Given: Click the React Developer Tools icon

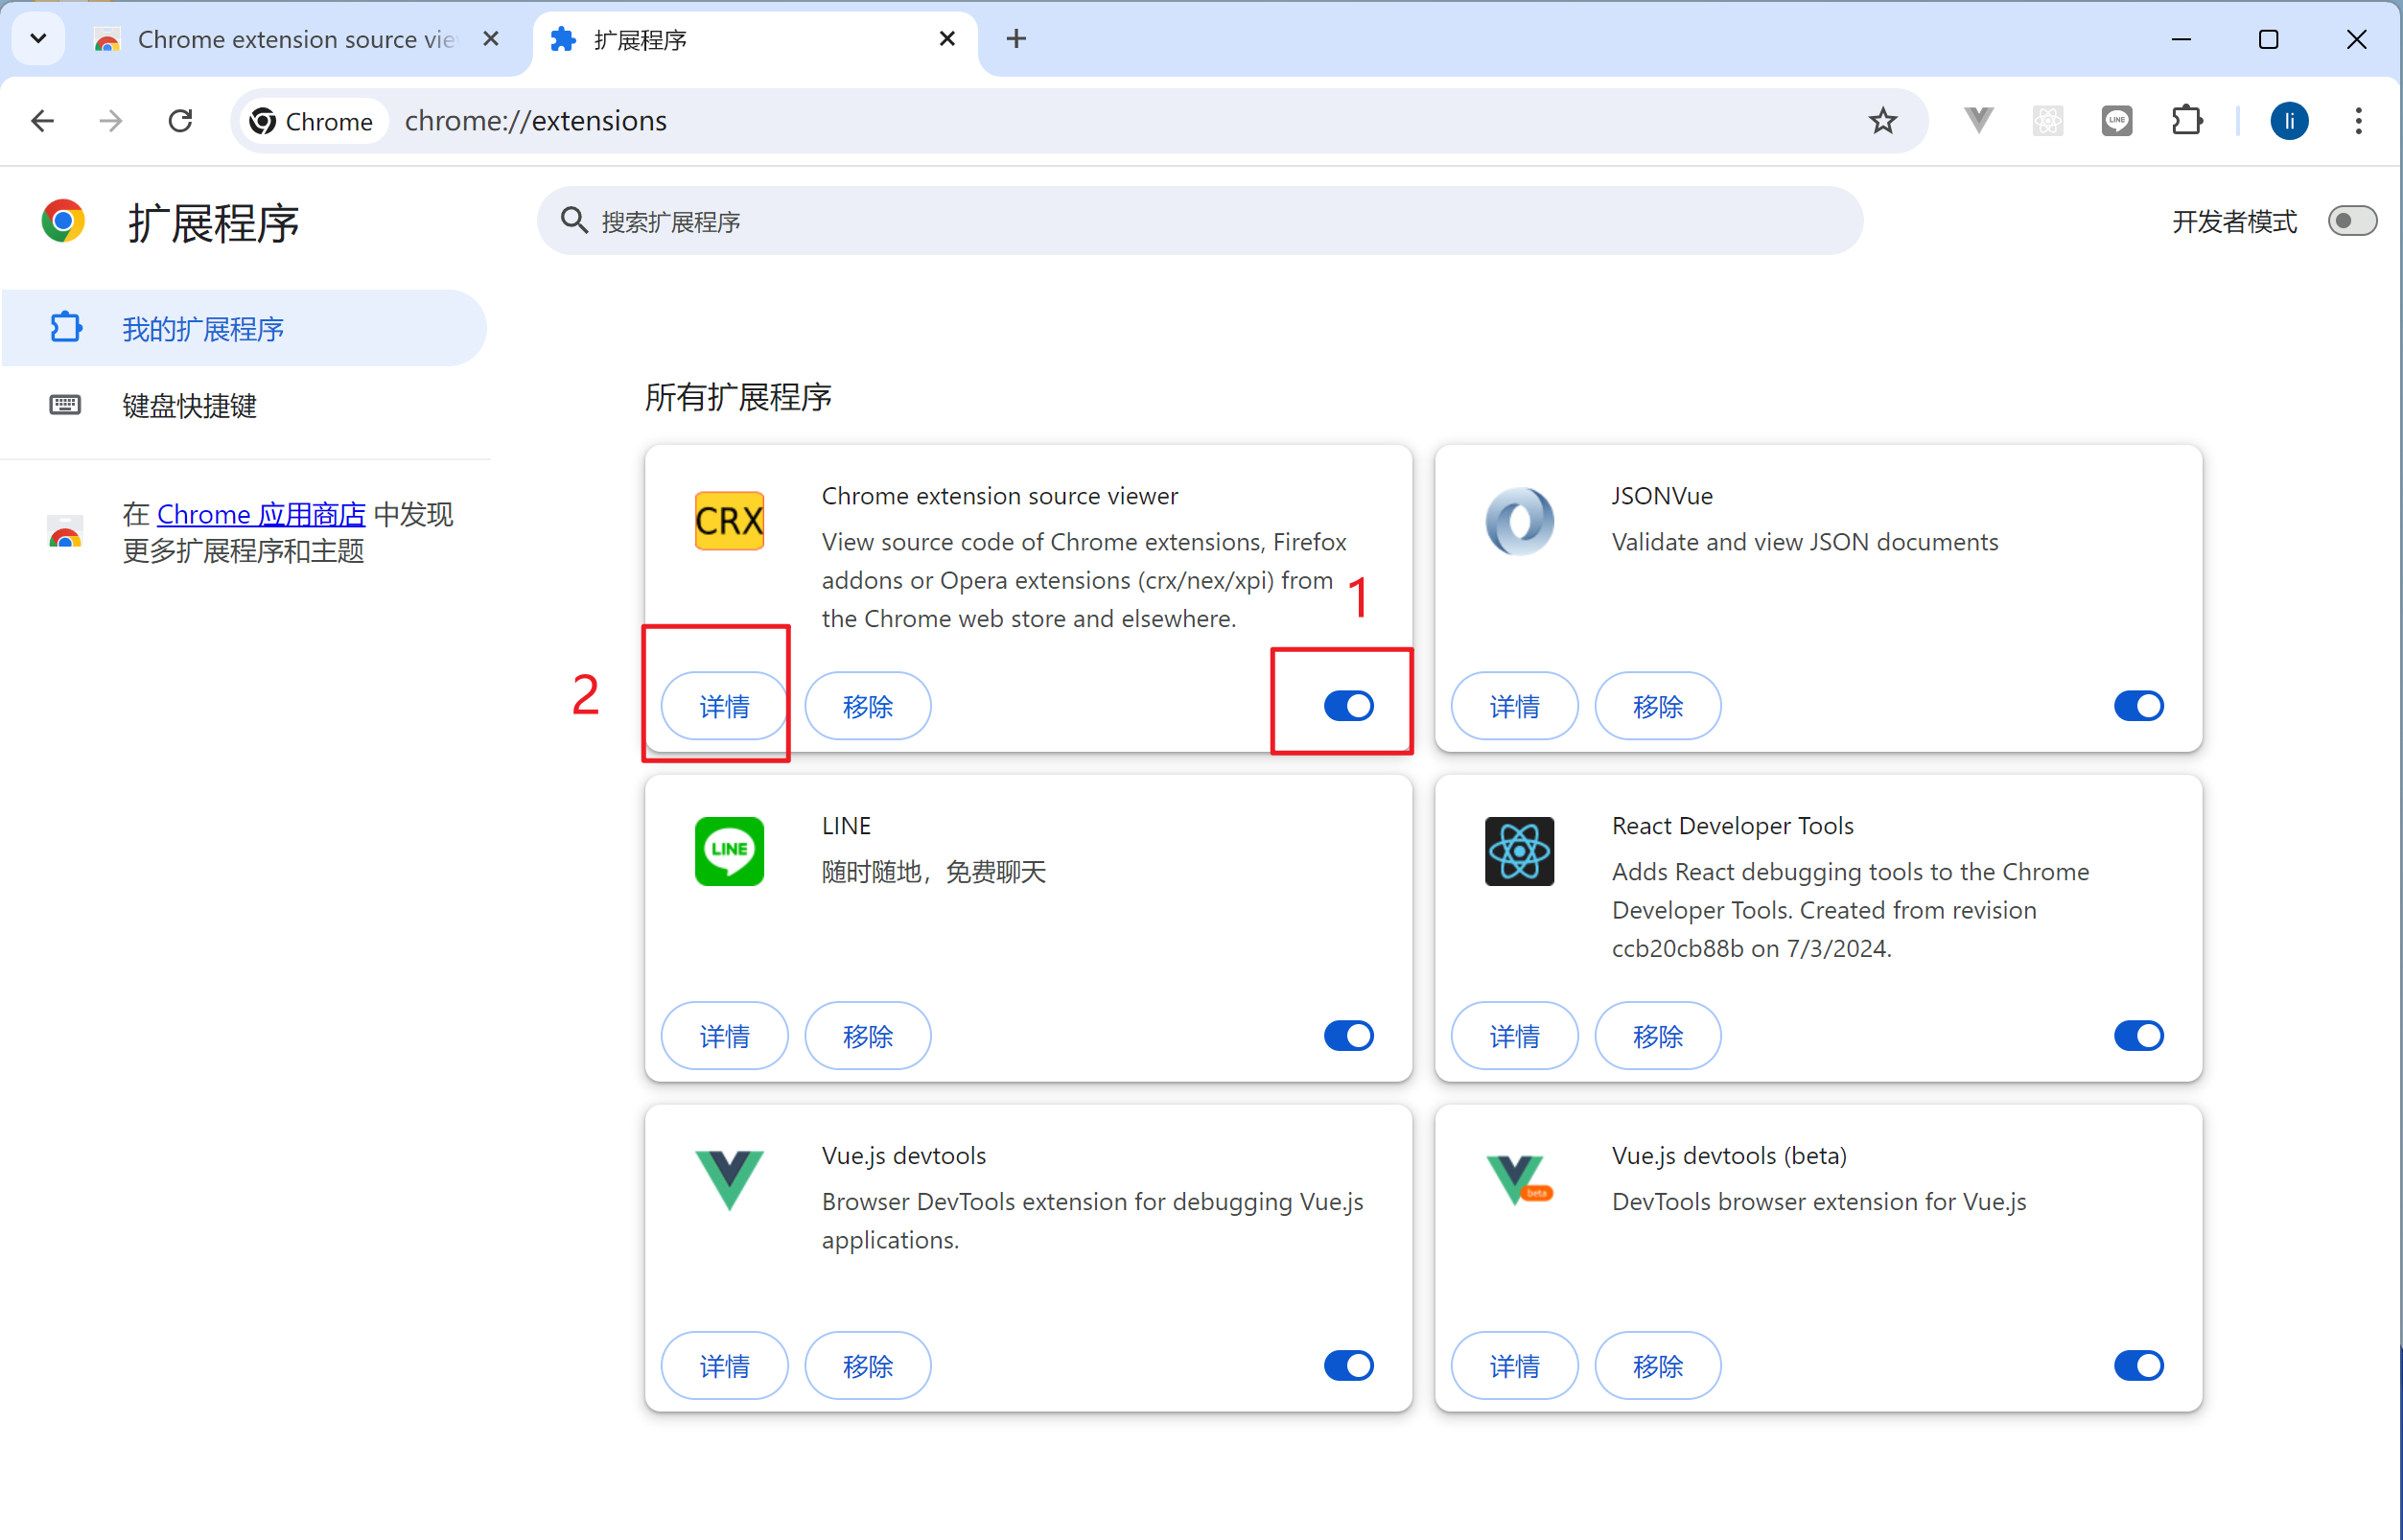Looking at the screenshot, I should pyautogui.click(x=1519, y=851).
